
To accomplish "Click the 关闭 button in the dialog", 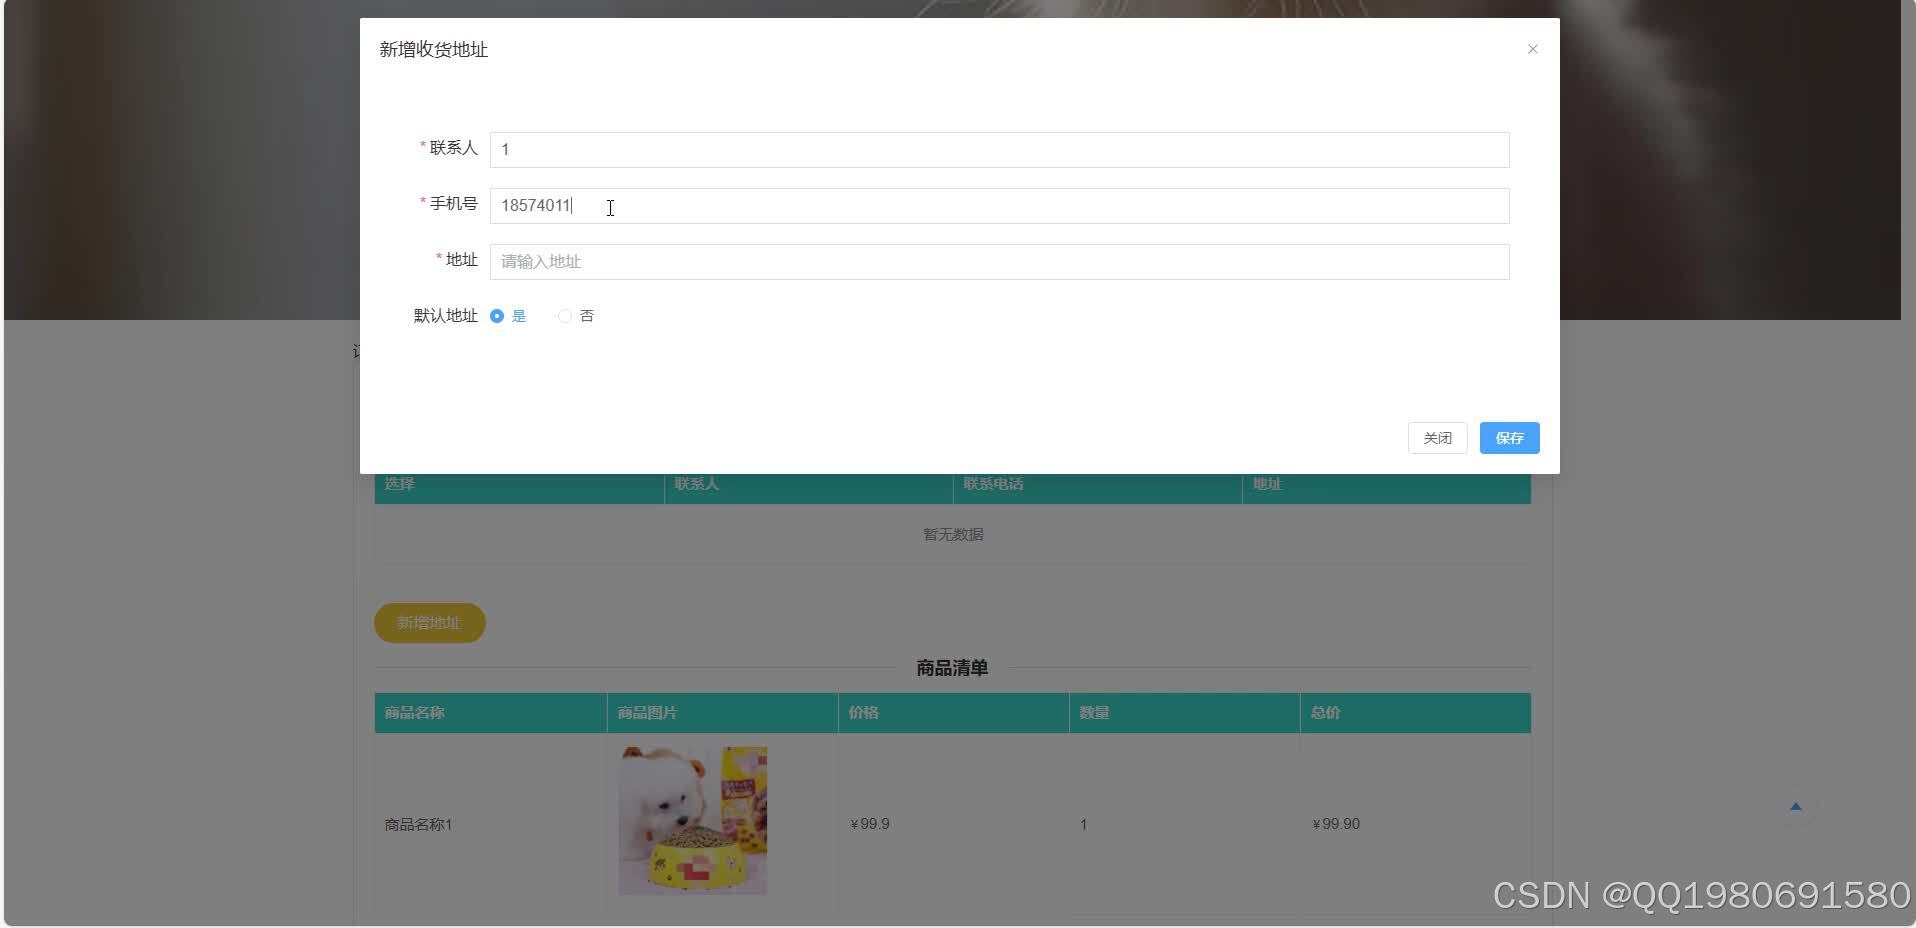I will [1437, 438].
